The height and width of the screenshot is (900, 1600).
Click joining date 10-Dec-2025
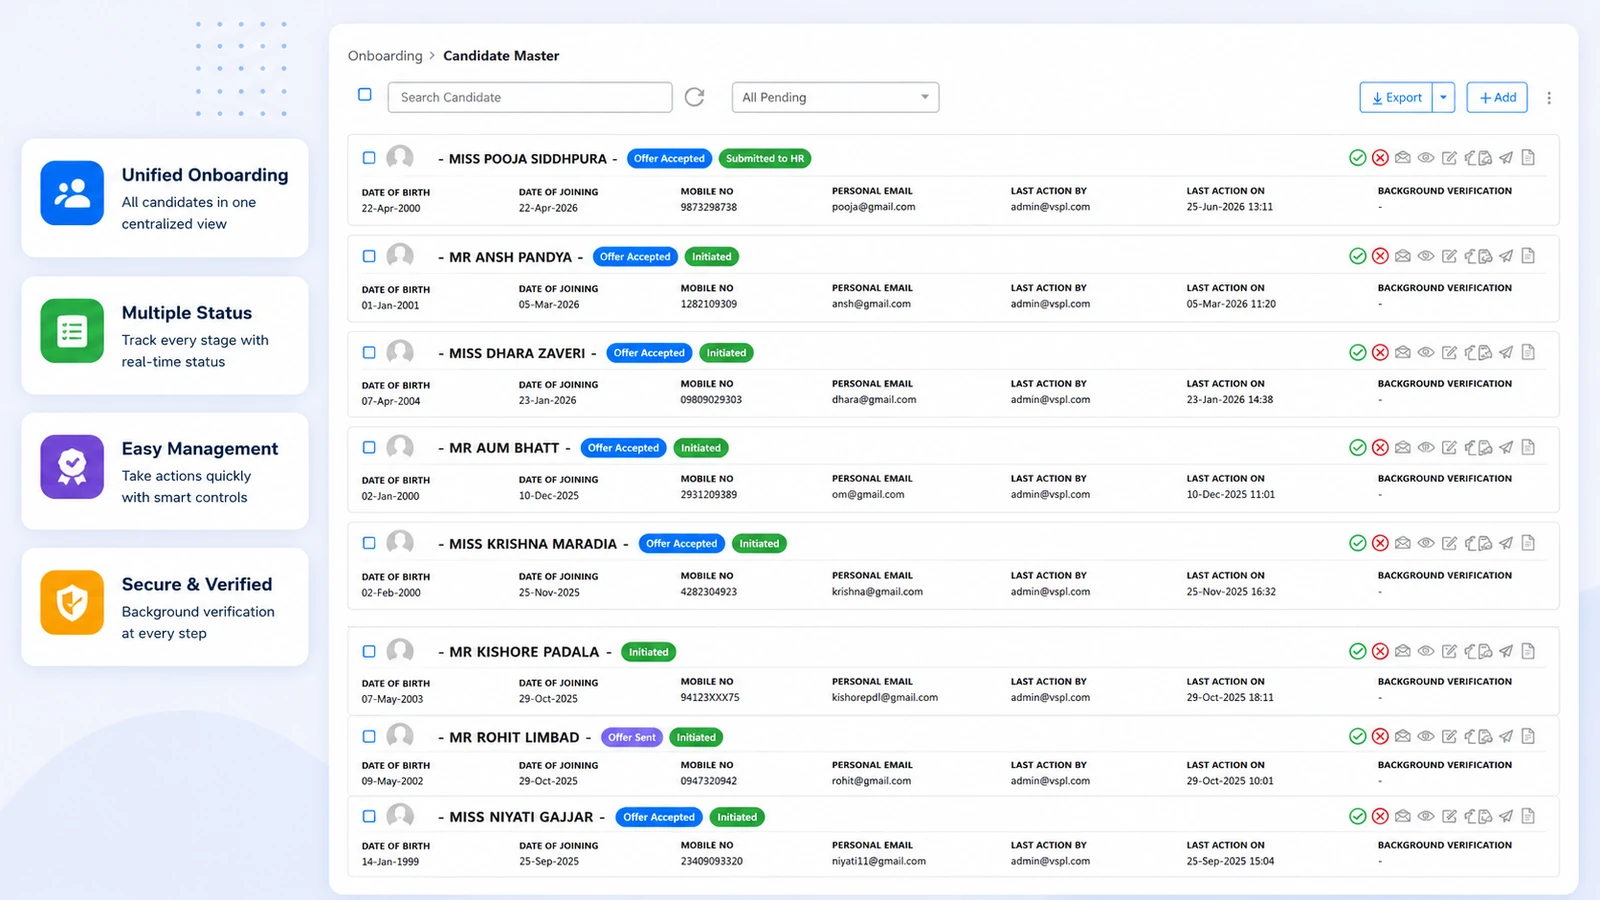[549, 496]
